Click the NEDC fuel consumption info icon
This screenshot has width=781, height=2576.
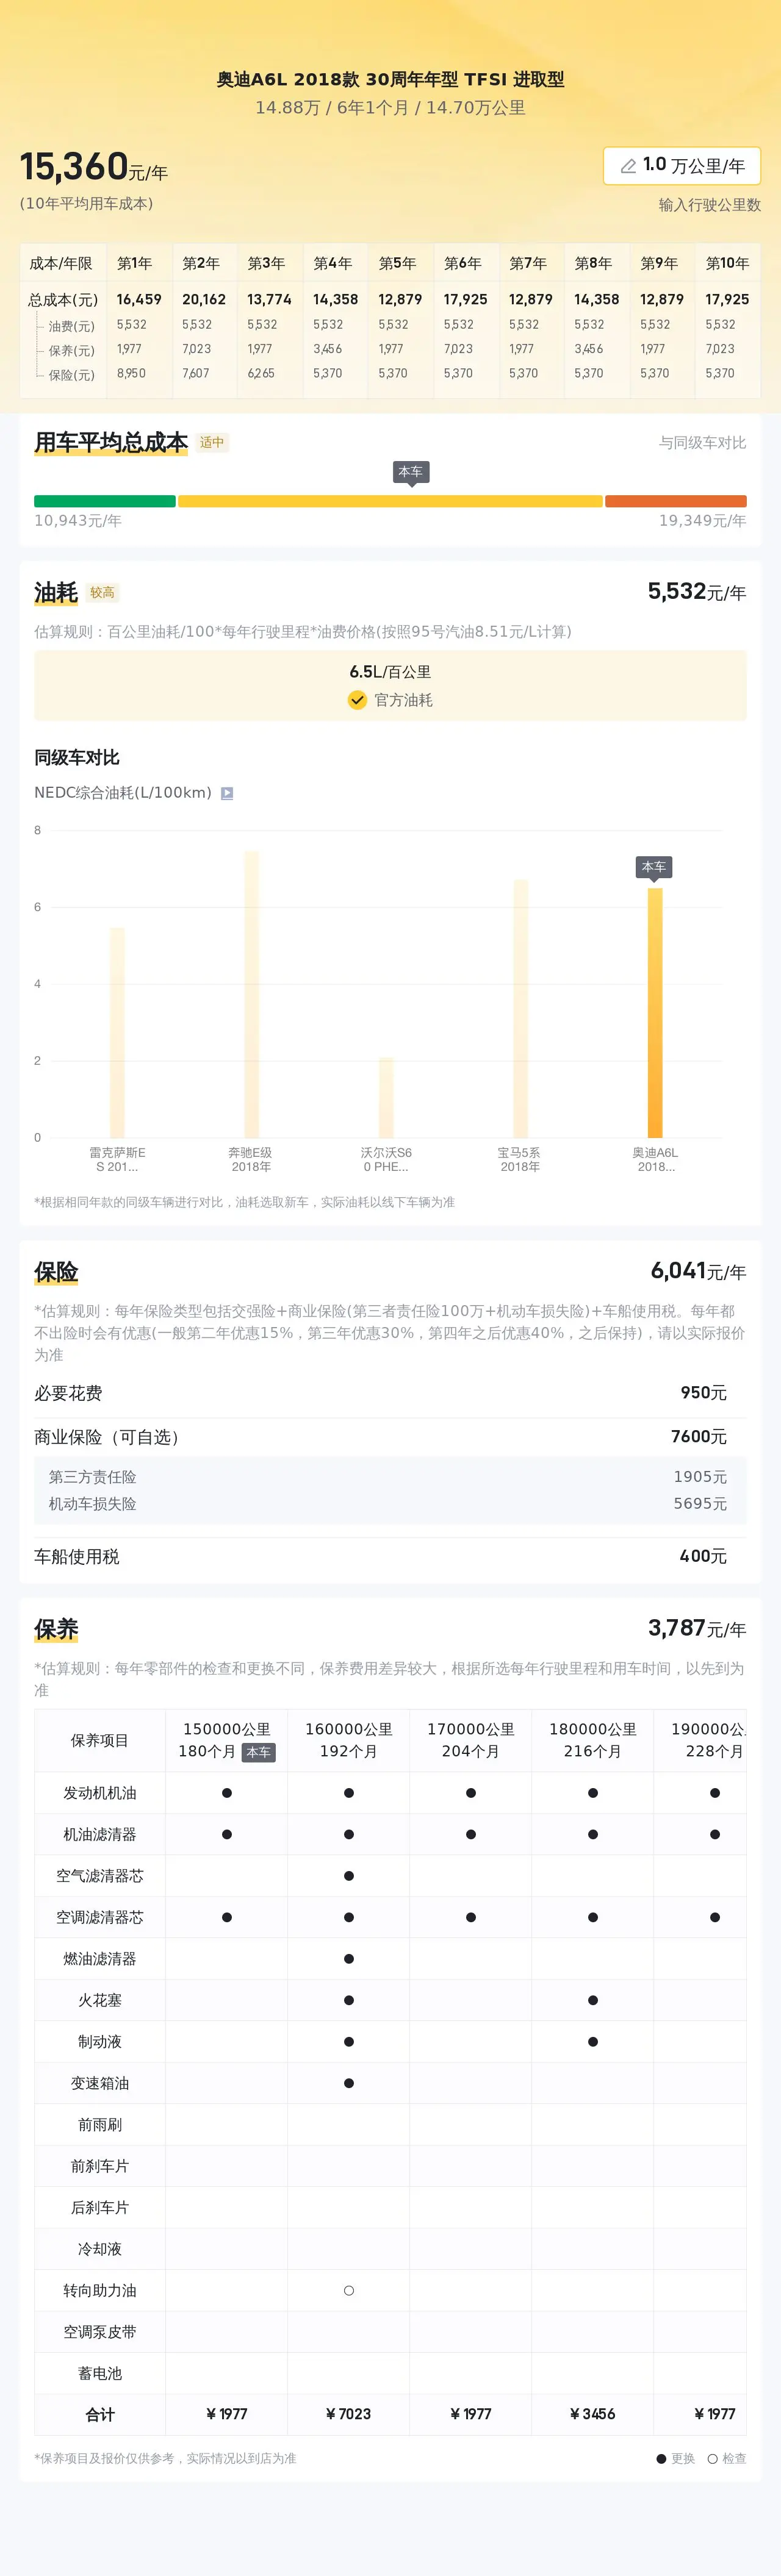pyautogui.click(x=227, y=793)
